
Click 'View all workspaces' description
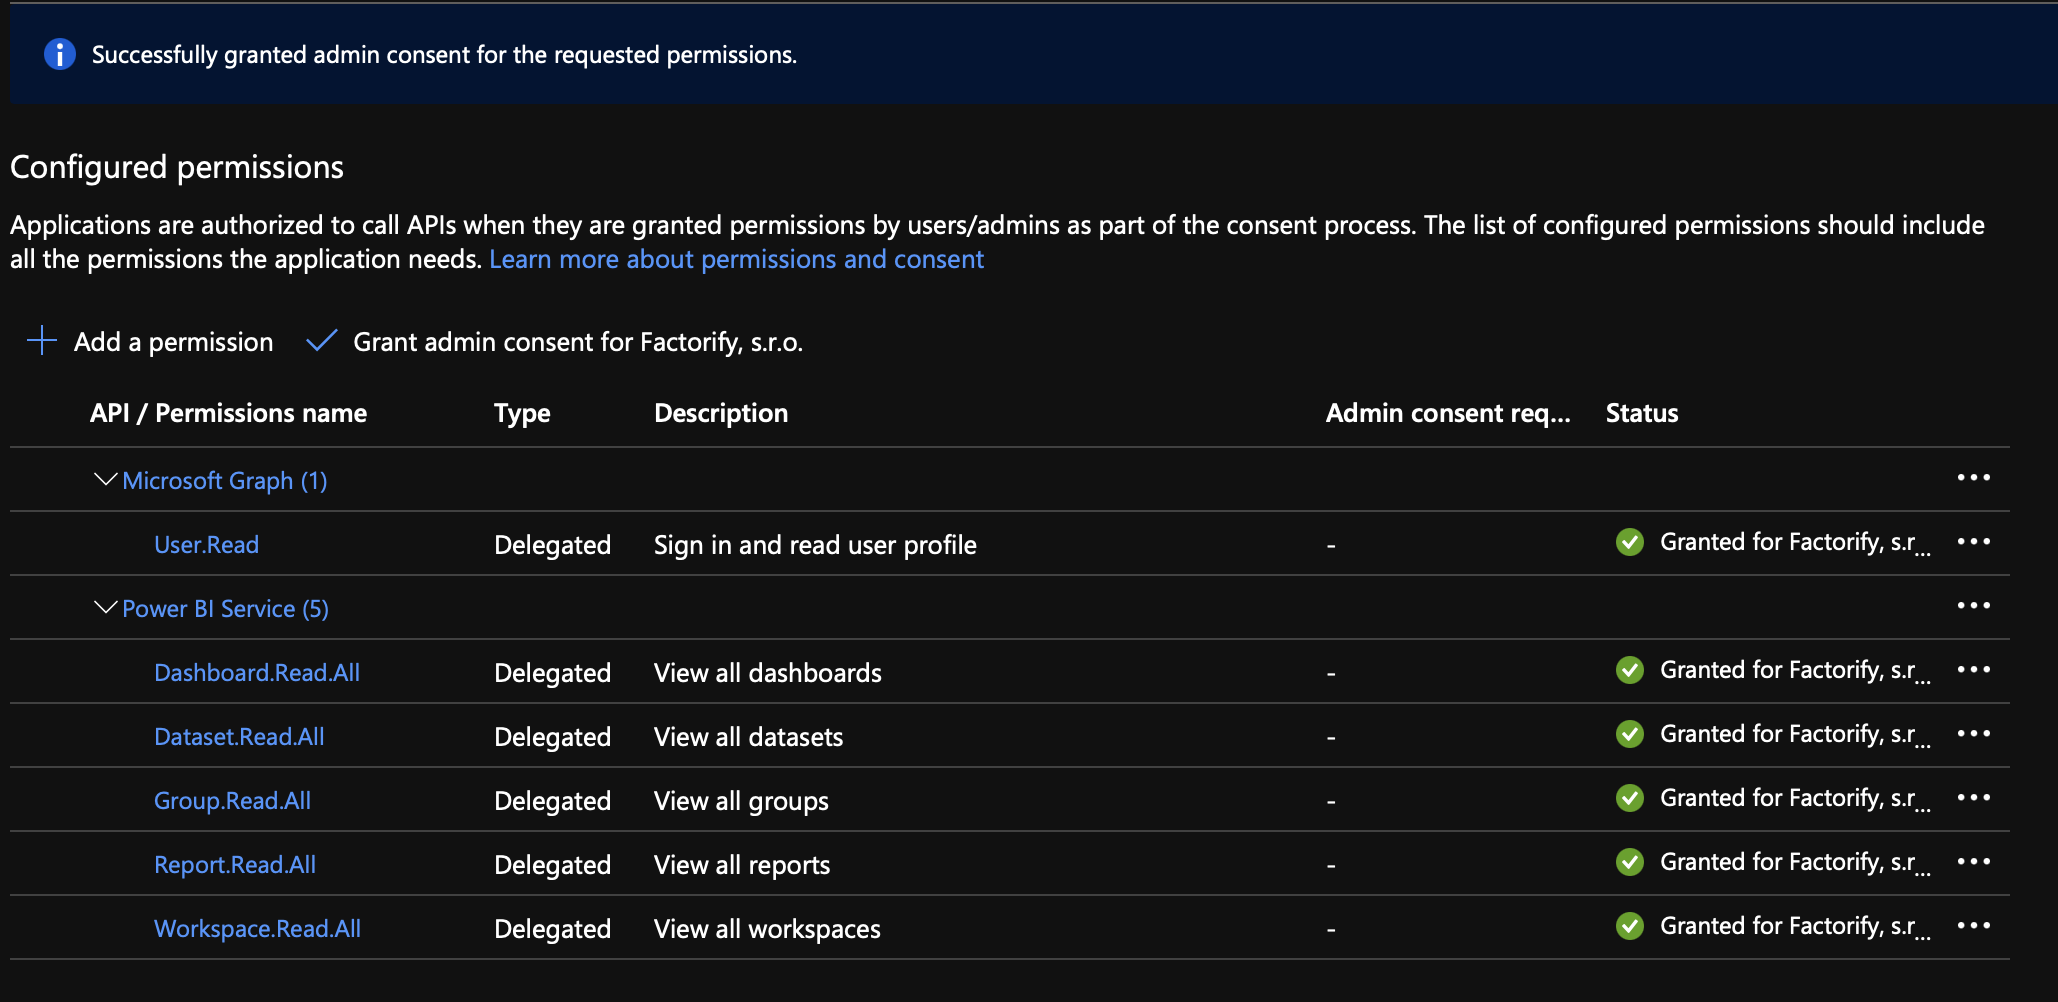pyautogui.click(x=767, y=929)
